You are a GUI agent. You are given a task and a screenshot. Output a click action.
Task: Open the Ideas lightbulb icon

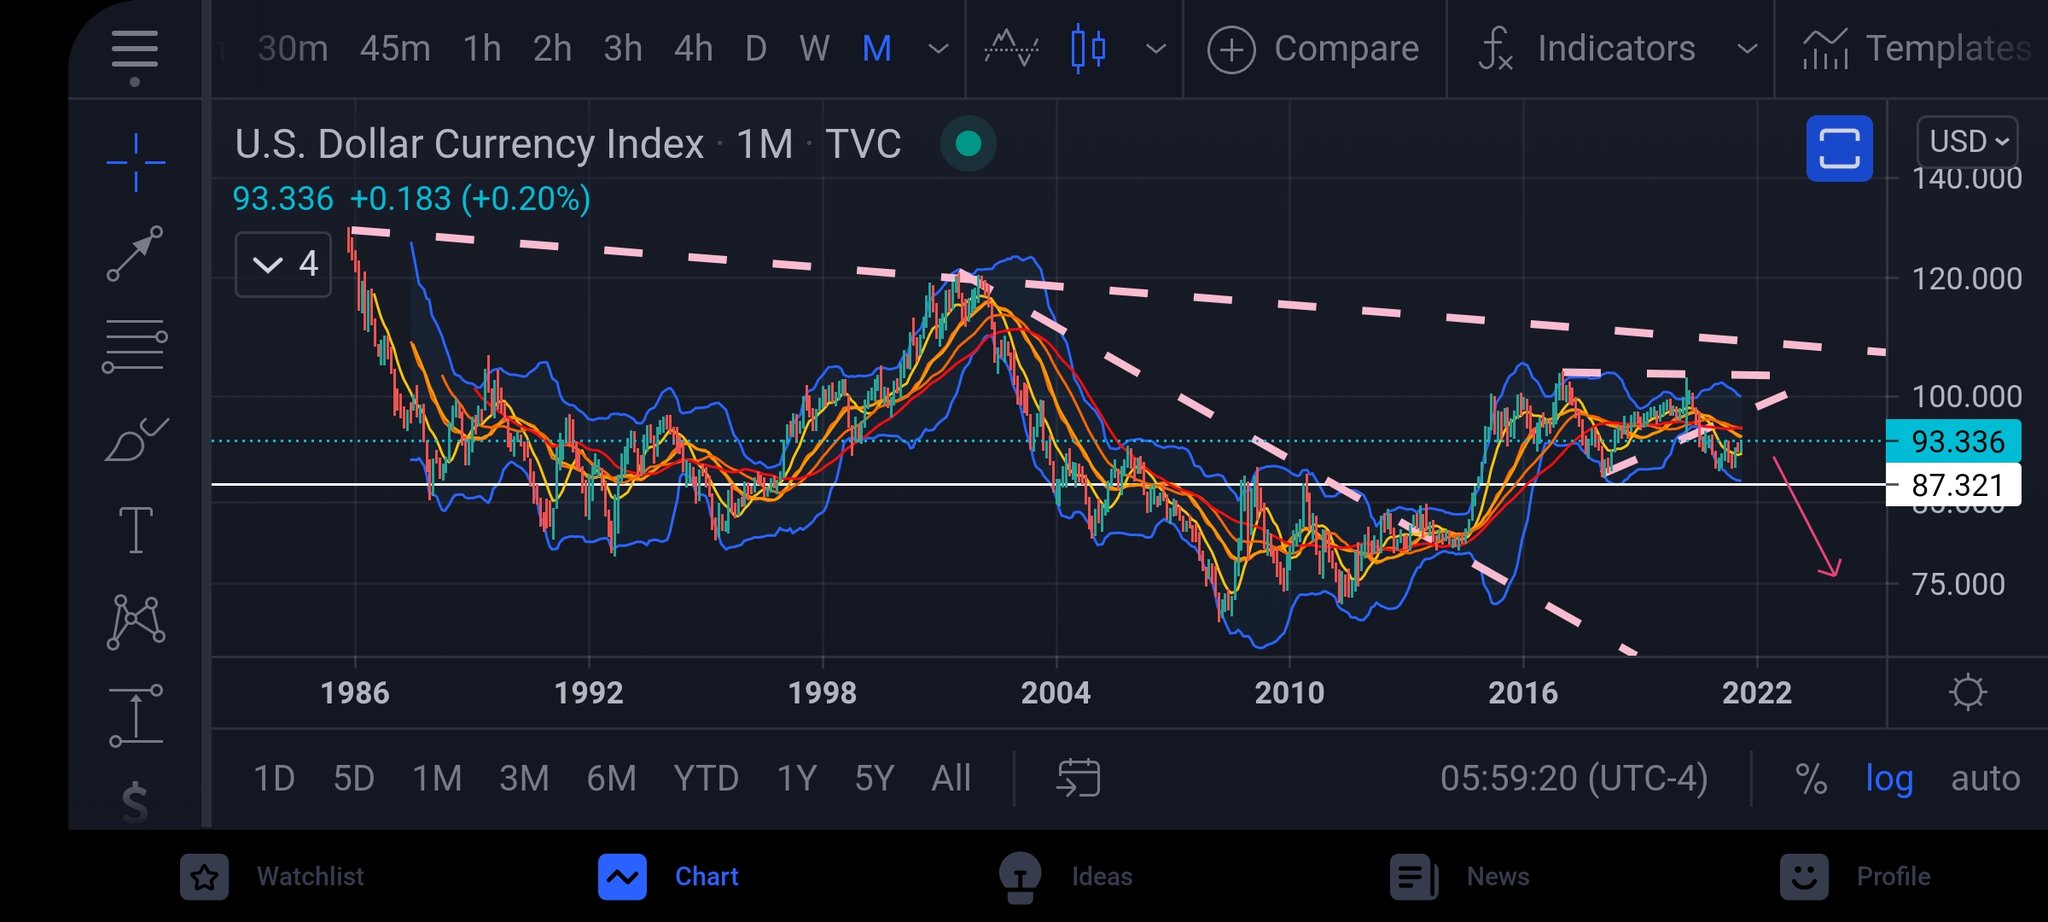pyautogui.click(x=1019, y=877)
